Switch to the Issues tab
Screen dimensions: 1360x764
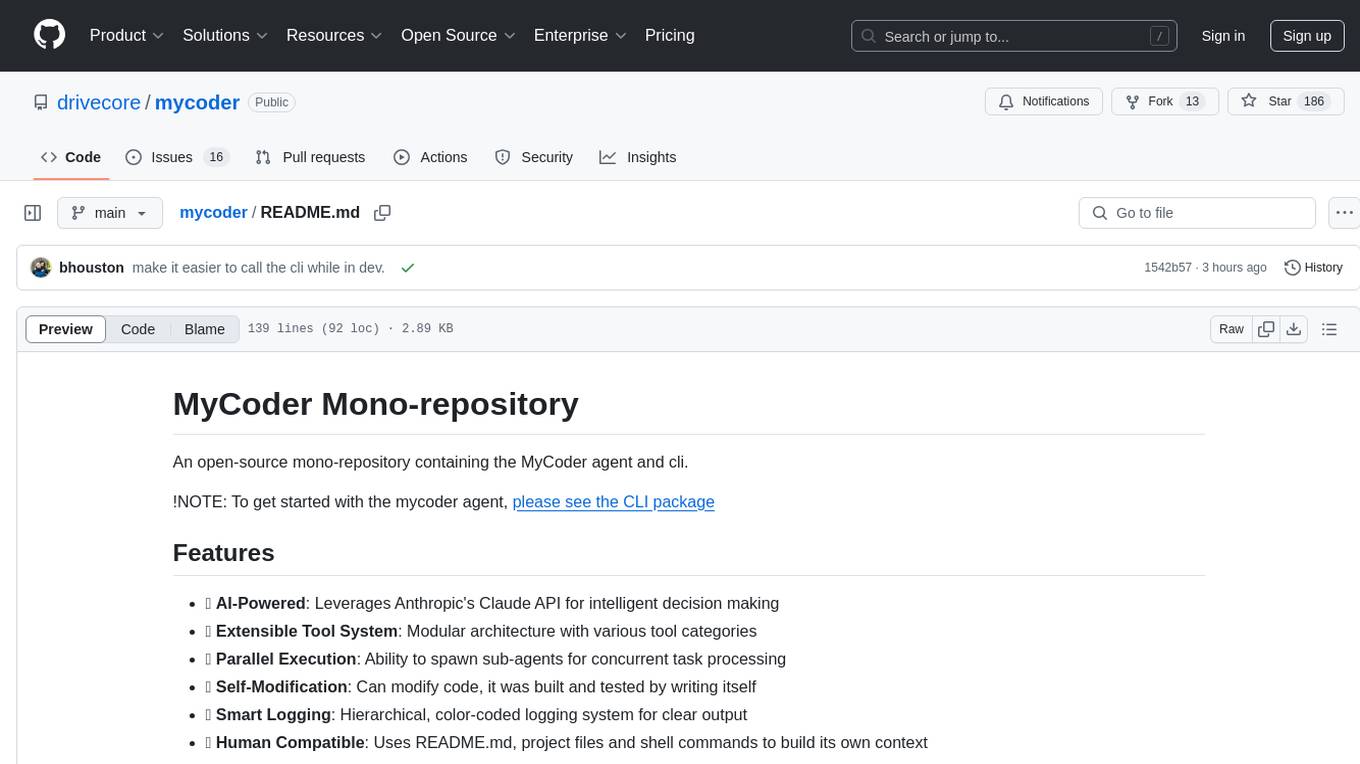coord(177,157)
